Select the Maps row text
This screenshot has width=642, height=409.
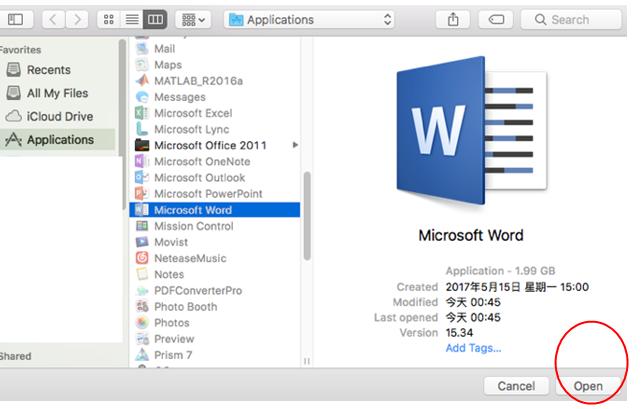pyautogui.click(x=168, y=65)
